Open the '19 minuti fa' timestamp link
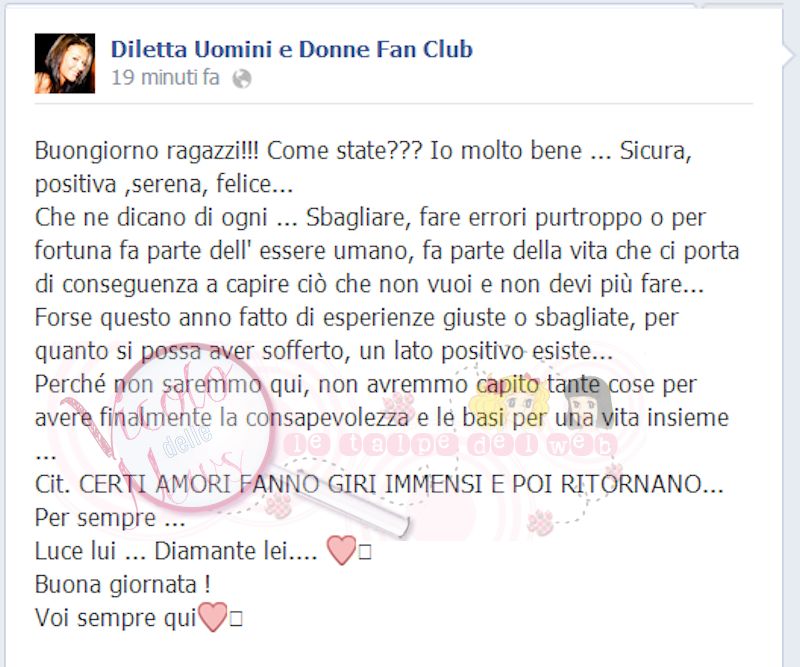This screenshot has width=800, height=667. [165, 78]
